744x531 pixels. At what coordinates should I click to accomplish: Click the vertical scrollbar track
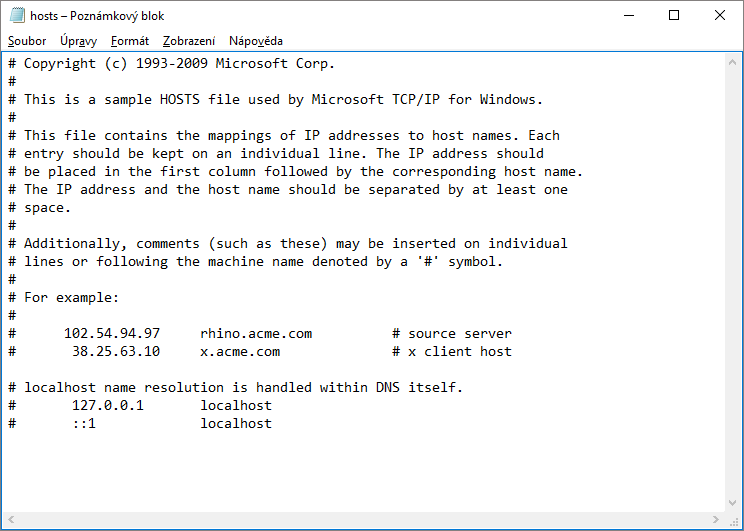pyautogui.click(x=734, y=280)
